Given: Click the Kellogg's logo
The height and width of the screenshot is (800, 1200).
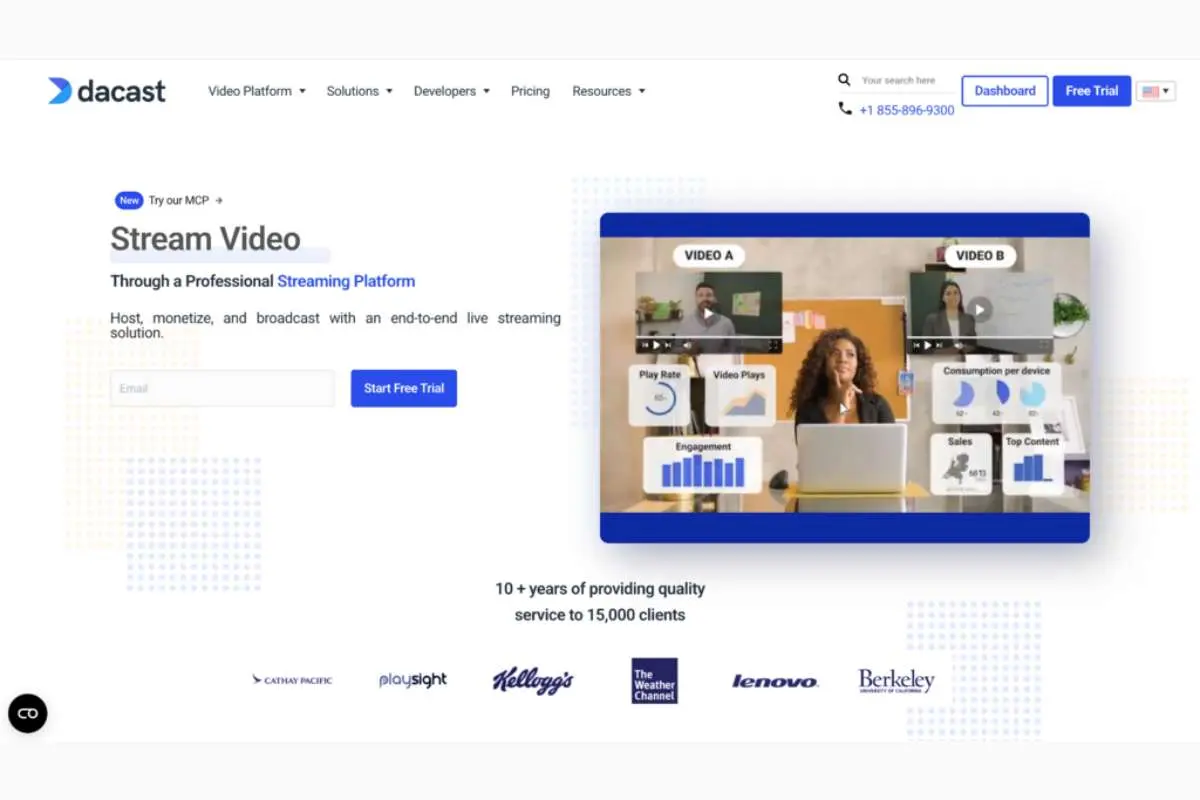Looking at the screenshot, I should coord(533,680).
